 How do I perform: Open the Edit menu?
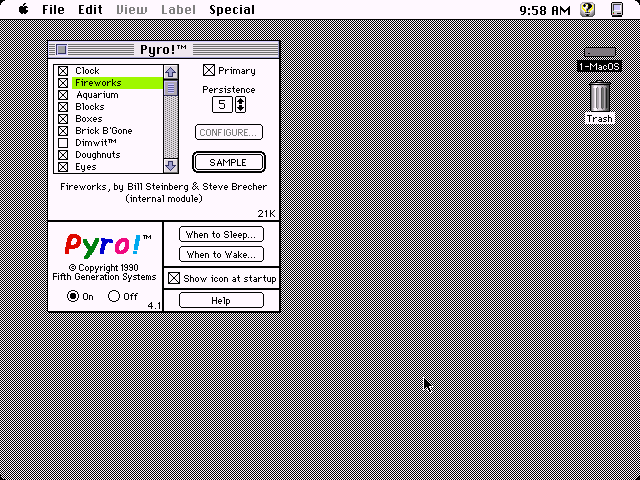point(90,9)
